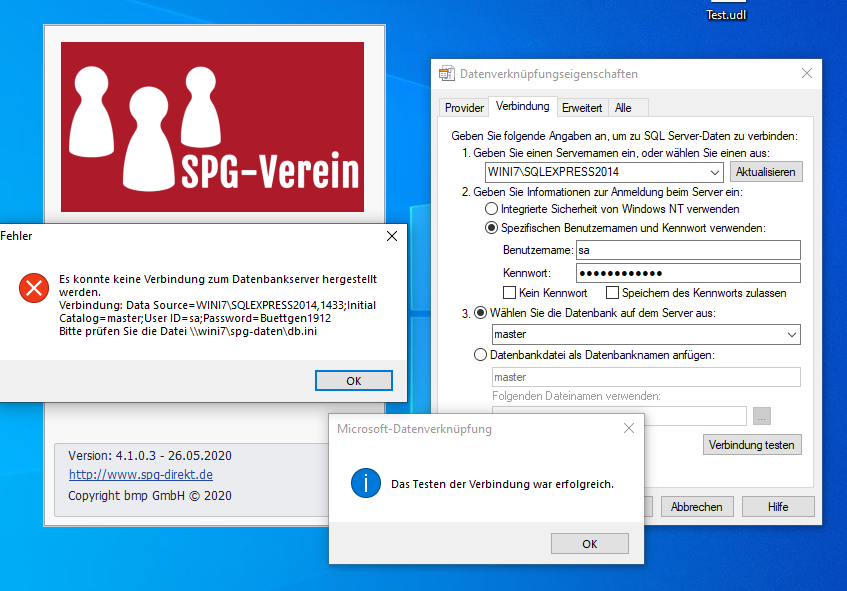This screenshot has height=591, width=847.
Task: Close the Datenverknüpfungseigenschaften window
Action: 806,74
